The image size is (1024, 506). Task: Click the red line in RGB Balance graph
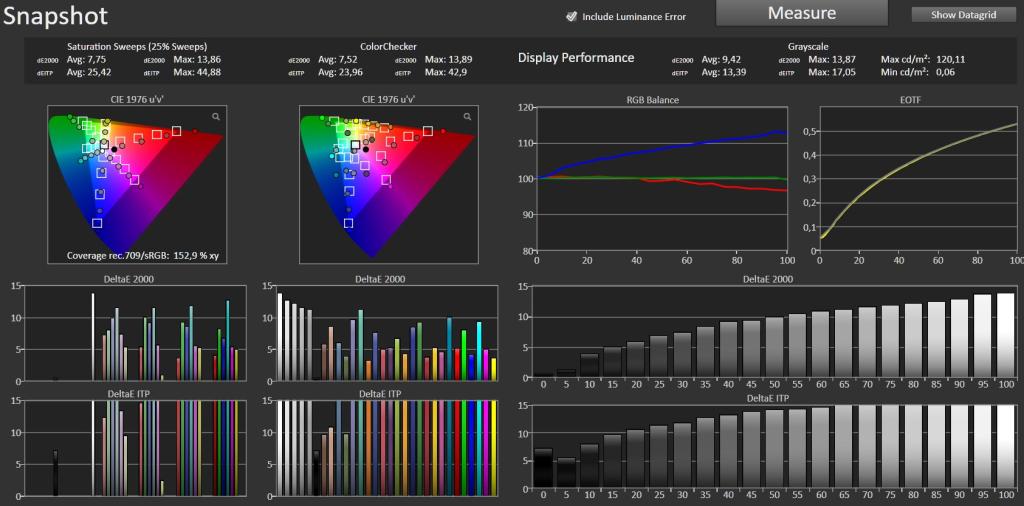click(x=718, y=187)
